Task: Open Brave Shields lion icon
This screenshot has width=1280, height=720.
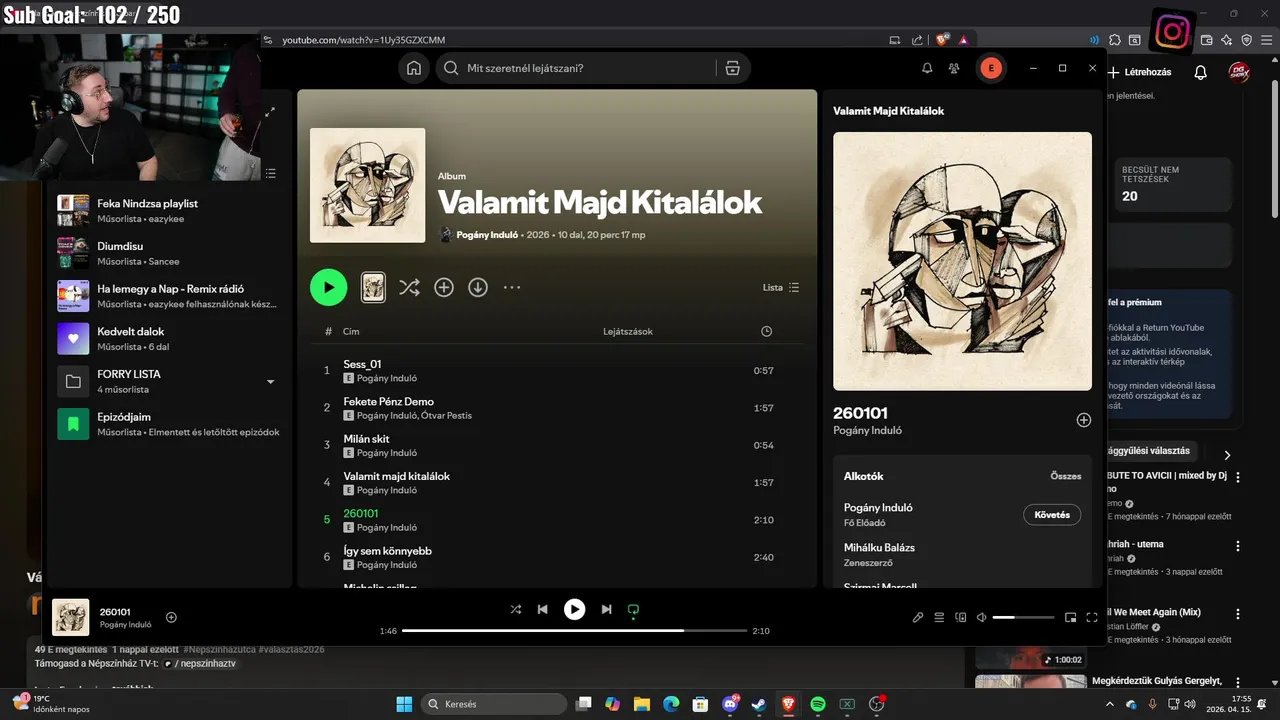Action: [x=942, y=40]
